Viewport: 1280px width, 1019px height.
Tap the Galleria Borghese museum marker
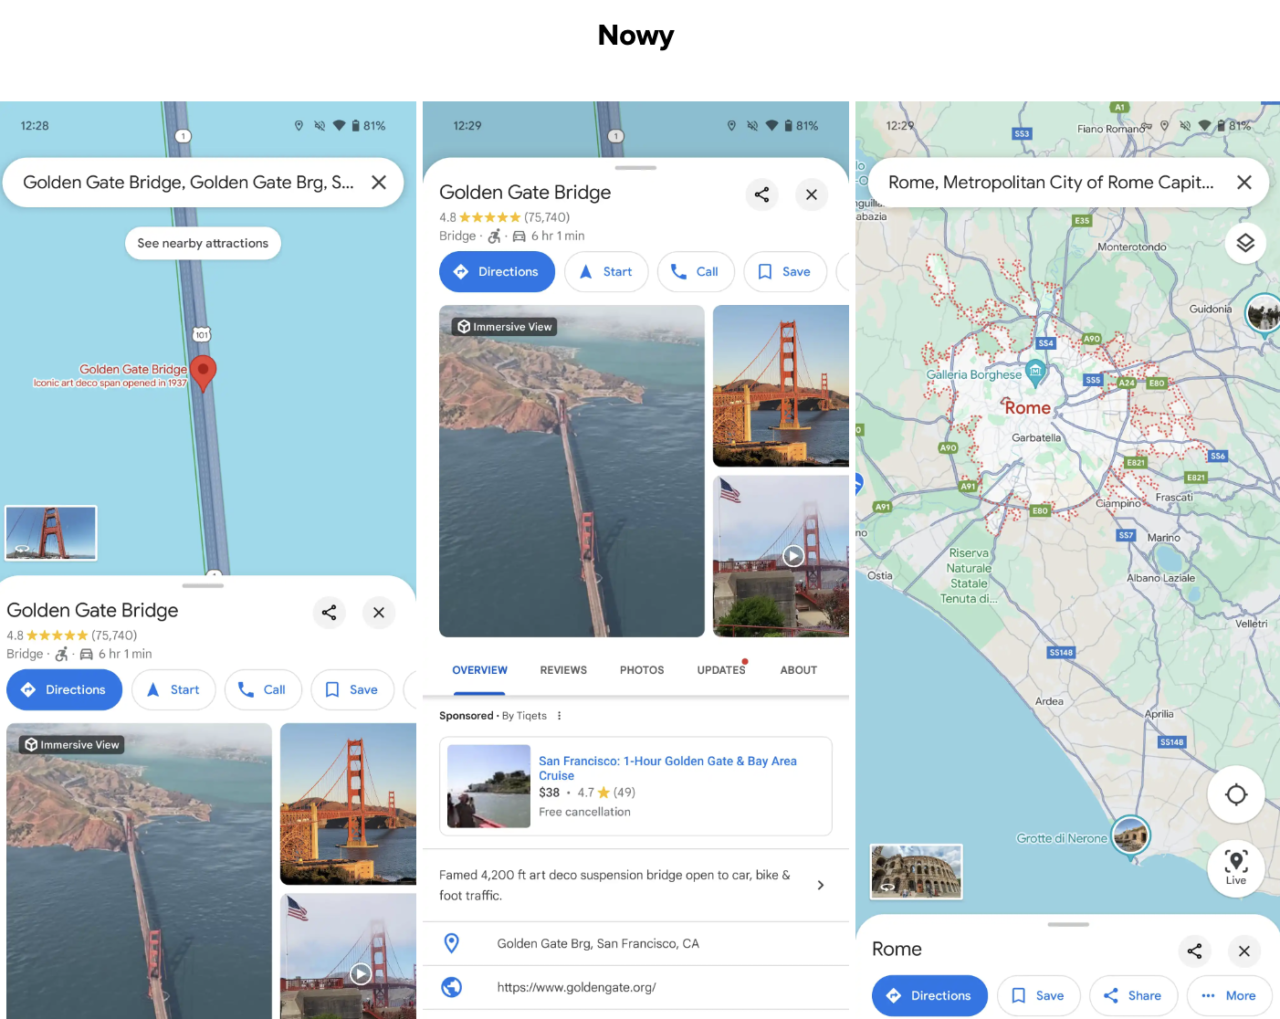point(1036,372)
